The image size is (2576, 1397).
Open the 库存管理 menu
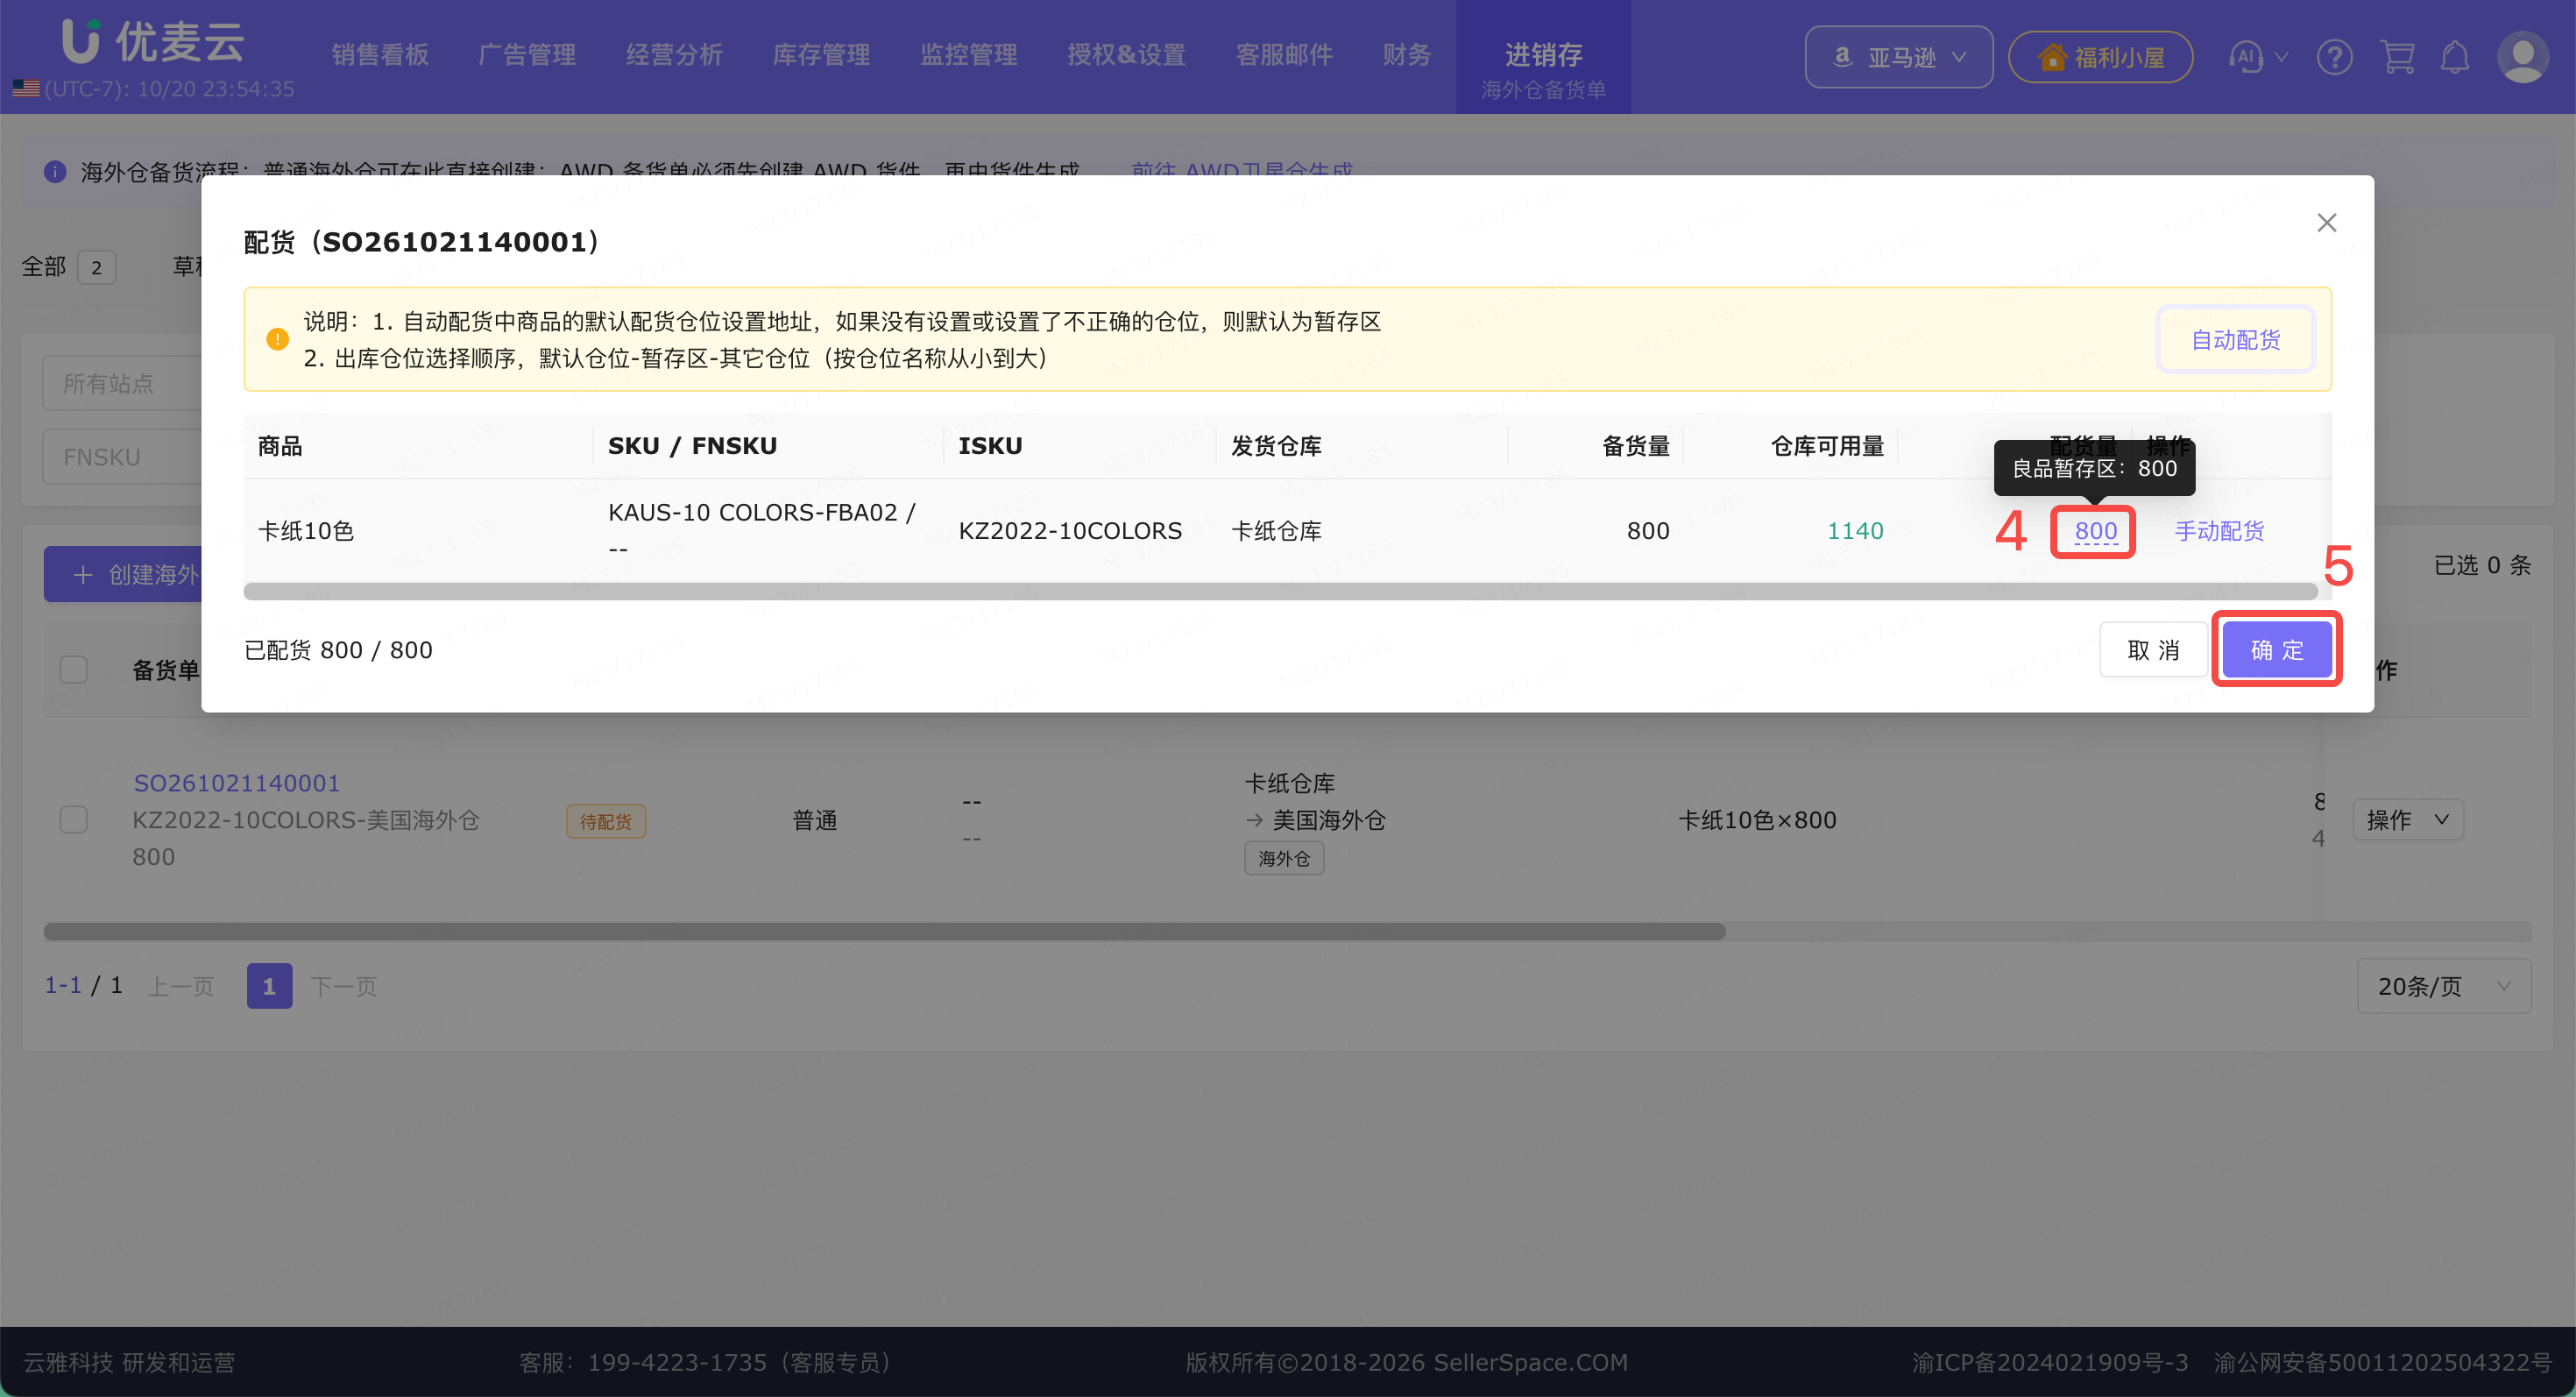[821, 55]
